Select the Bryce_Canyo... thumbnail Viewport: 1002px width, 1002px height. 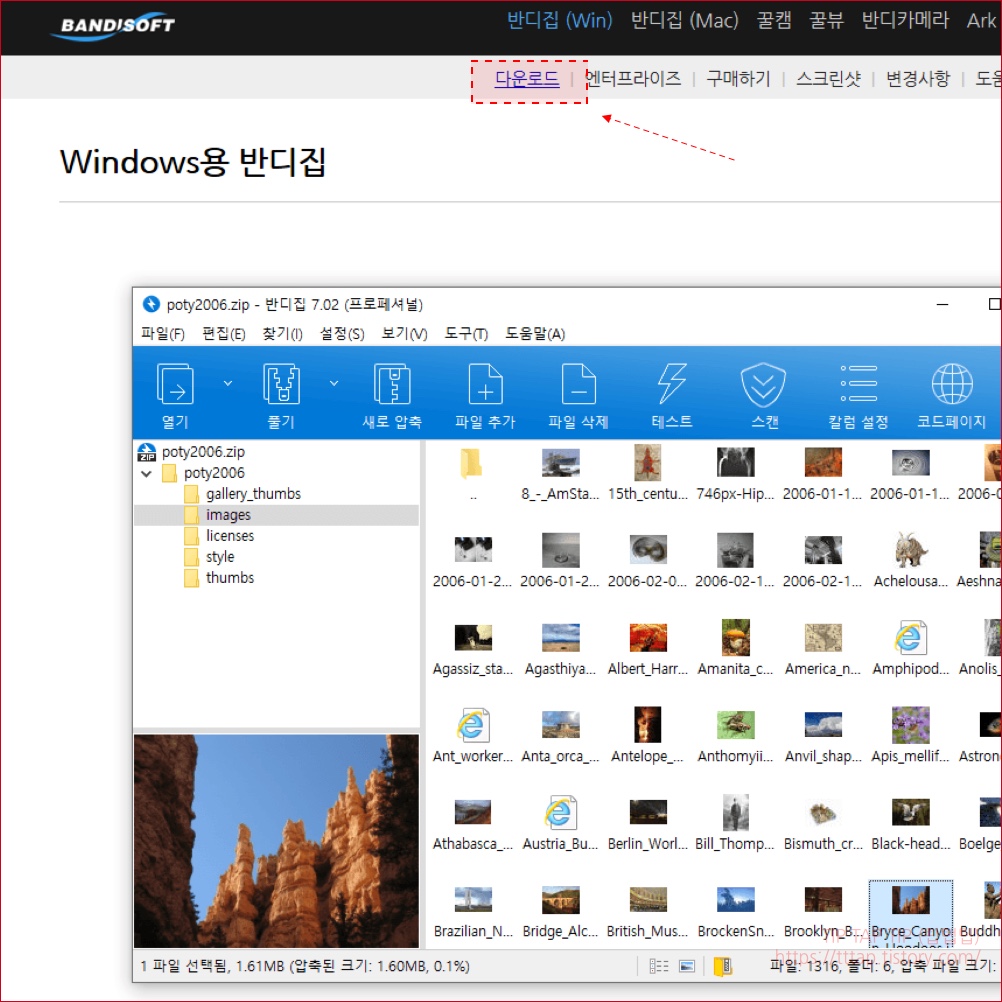coord(911,900)
